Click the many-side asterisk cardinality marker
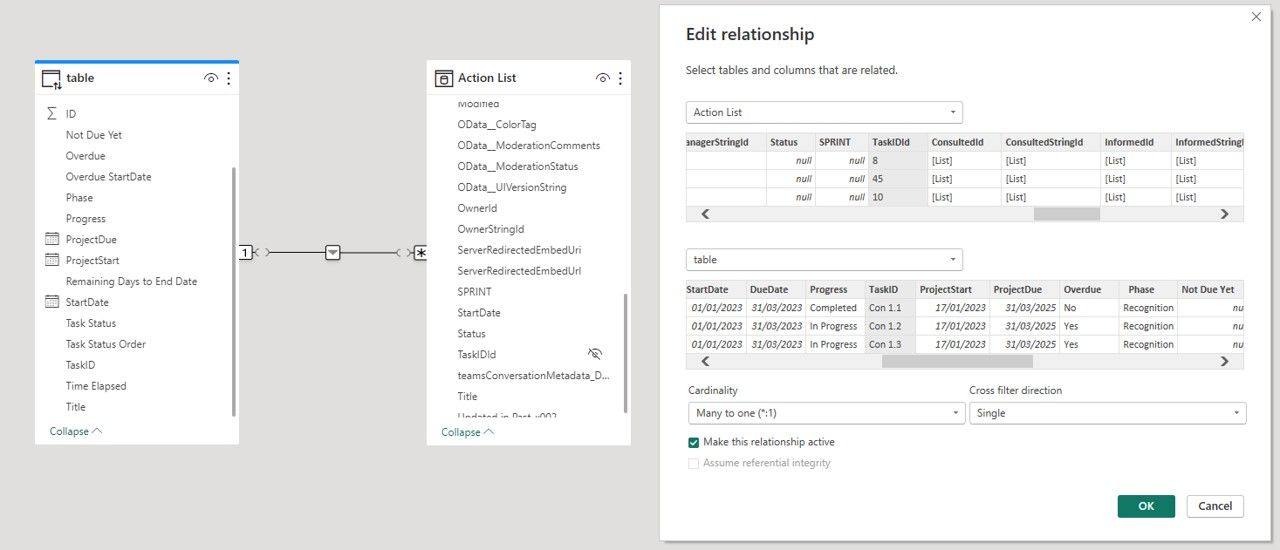 click(421, 253)
